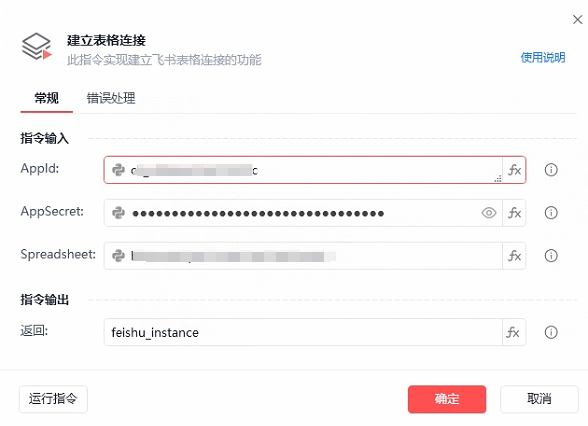The image size is (588, 426).
Task: Click the fx button in 返回 output field
Action: pyautogui.click(x=513, y=332)
